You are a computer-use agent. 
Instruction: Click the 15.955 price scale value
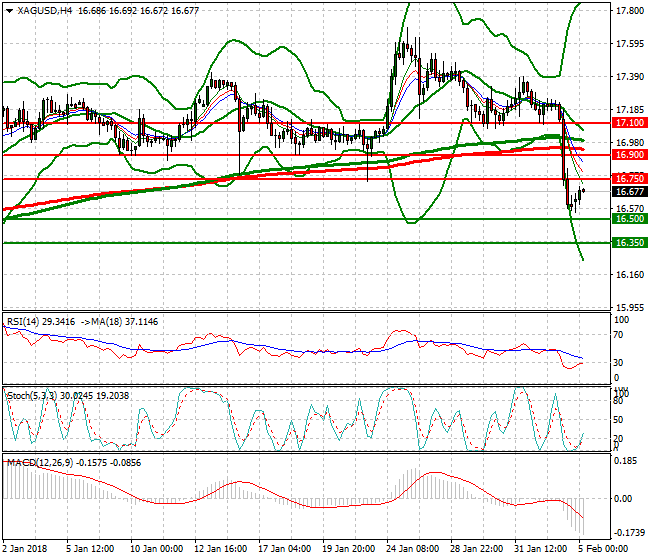[630, 308]
